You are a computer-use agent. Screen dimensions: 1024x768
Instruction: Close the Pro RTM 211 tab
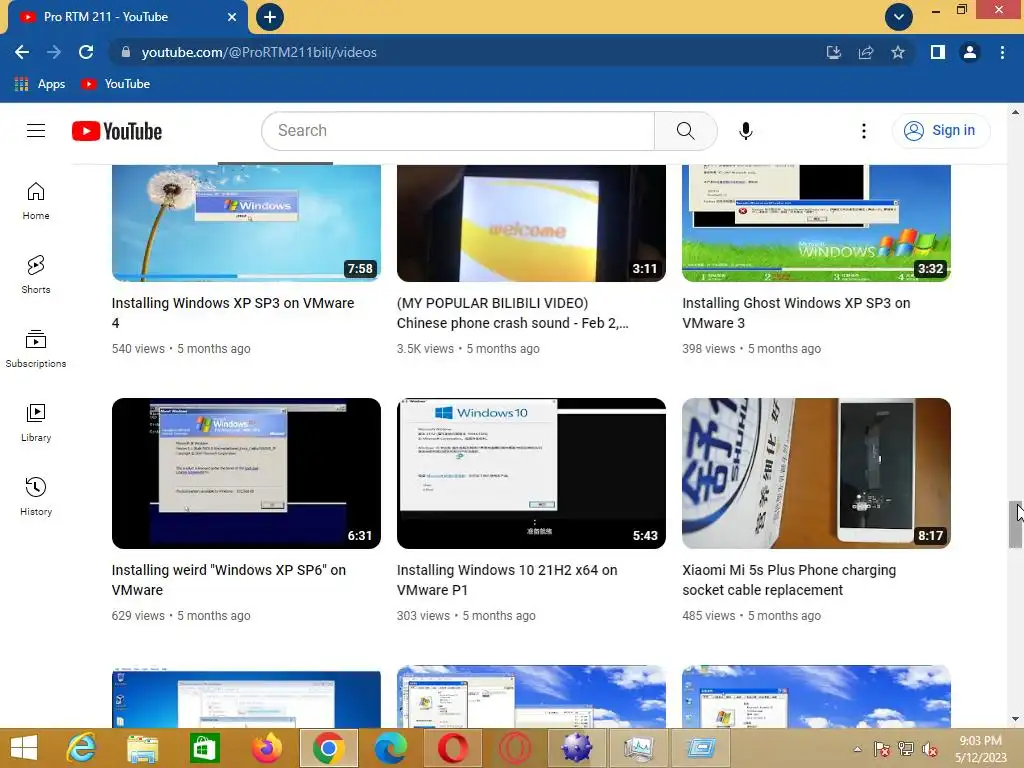coord(232,17)
